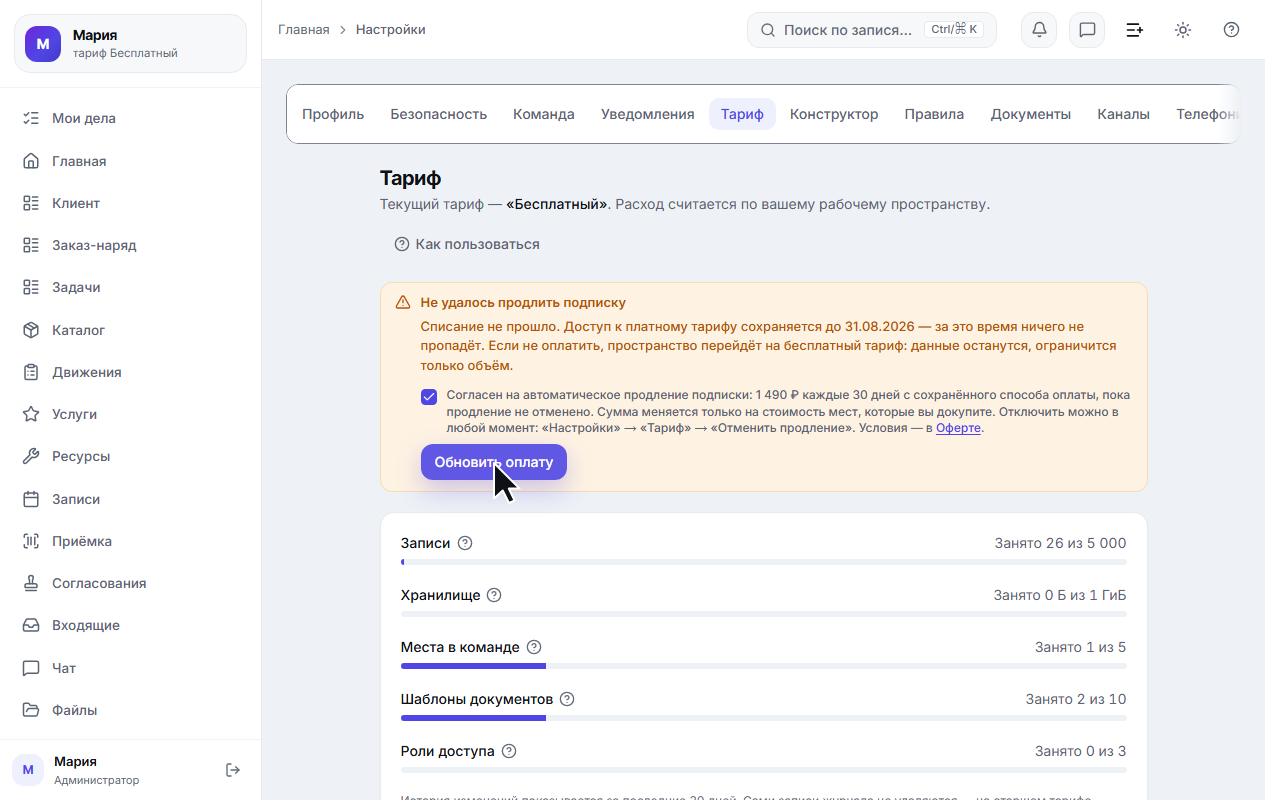Open the Оферте link
1280x800 pixels.
pos(958,428)
